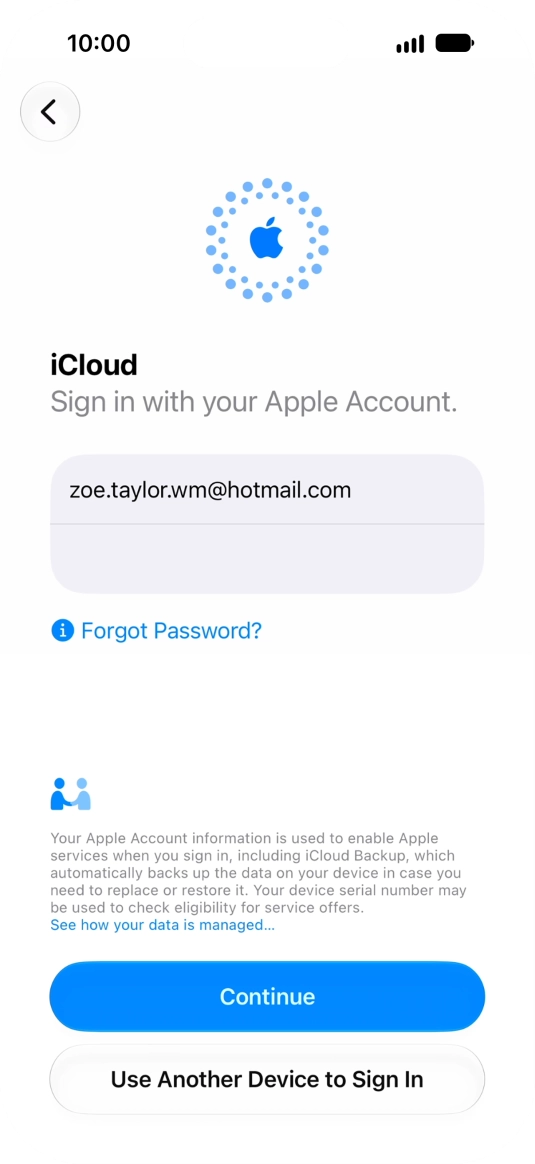Tap the 10:00 clock in status bar
Image resolution: width=535 pixels, height=1164 pixels.
point(99,43)
